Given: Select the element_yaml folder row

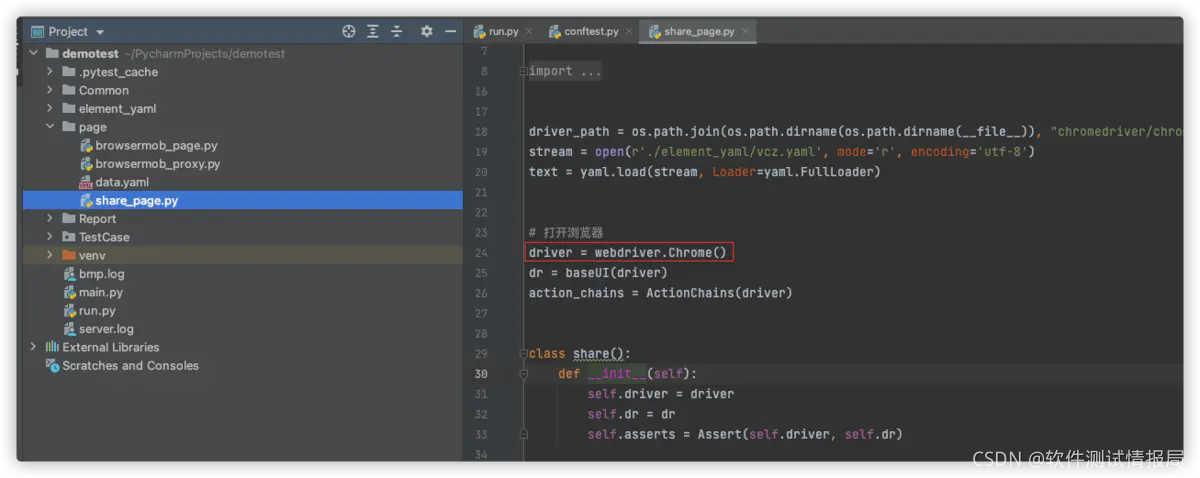Looking at the screenshot, I should (x=241, y=108).
